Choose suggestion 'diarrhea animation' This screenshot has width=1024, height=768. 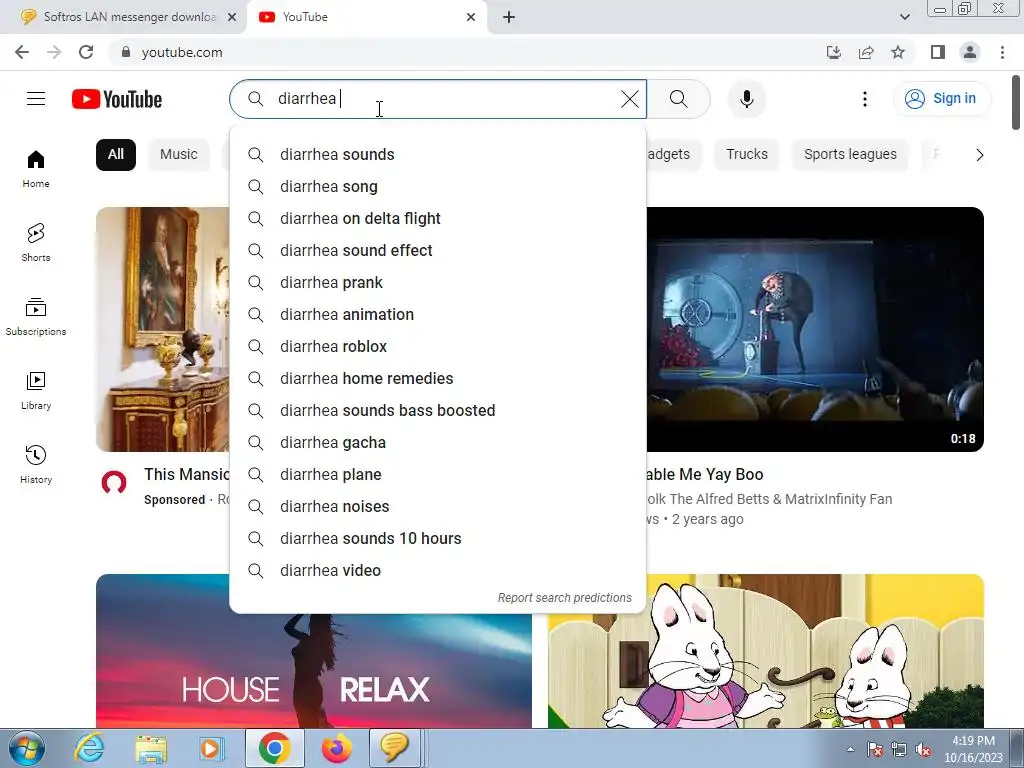(x=438, y=315)
